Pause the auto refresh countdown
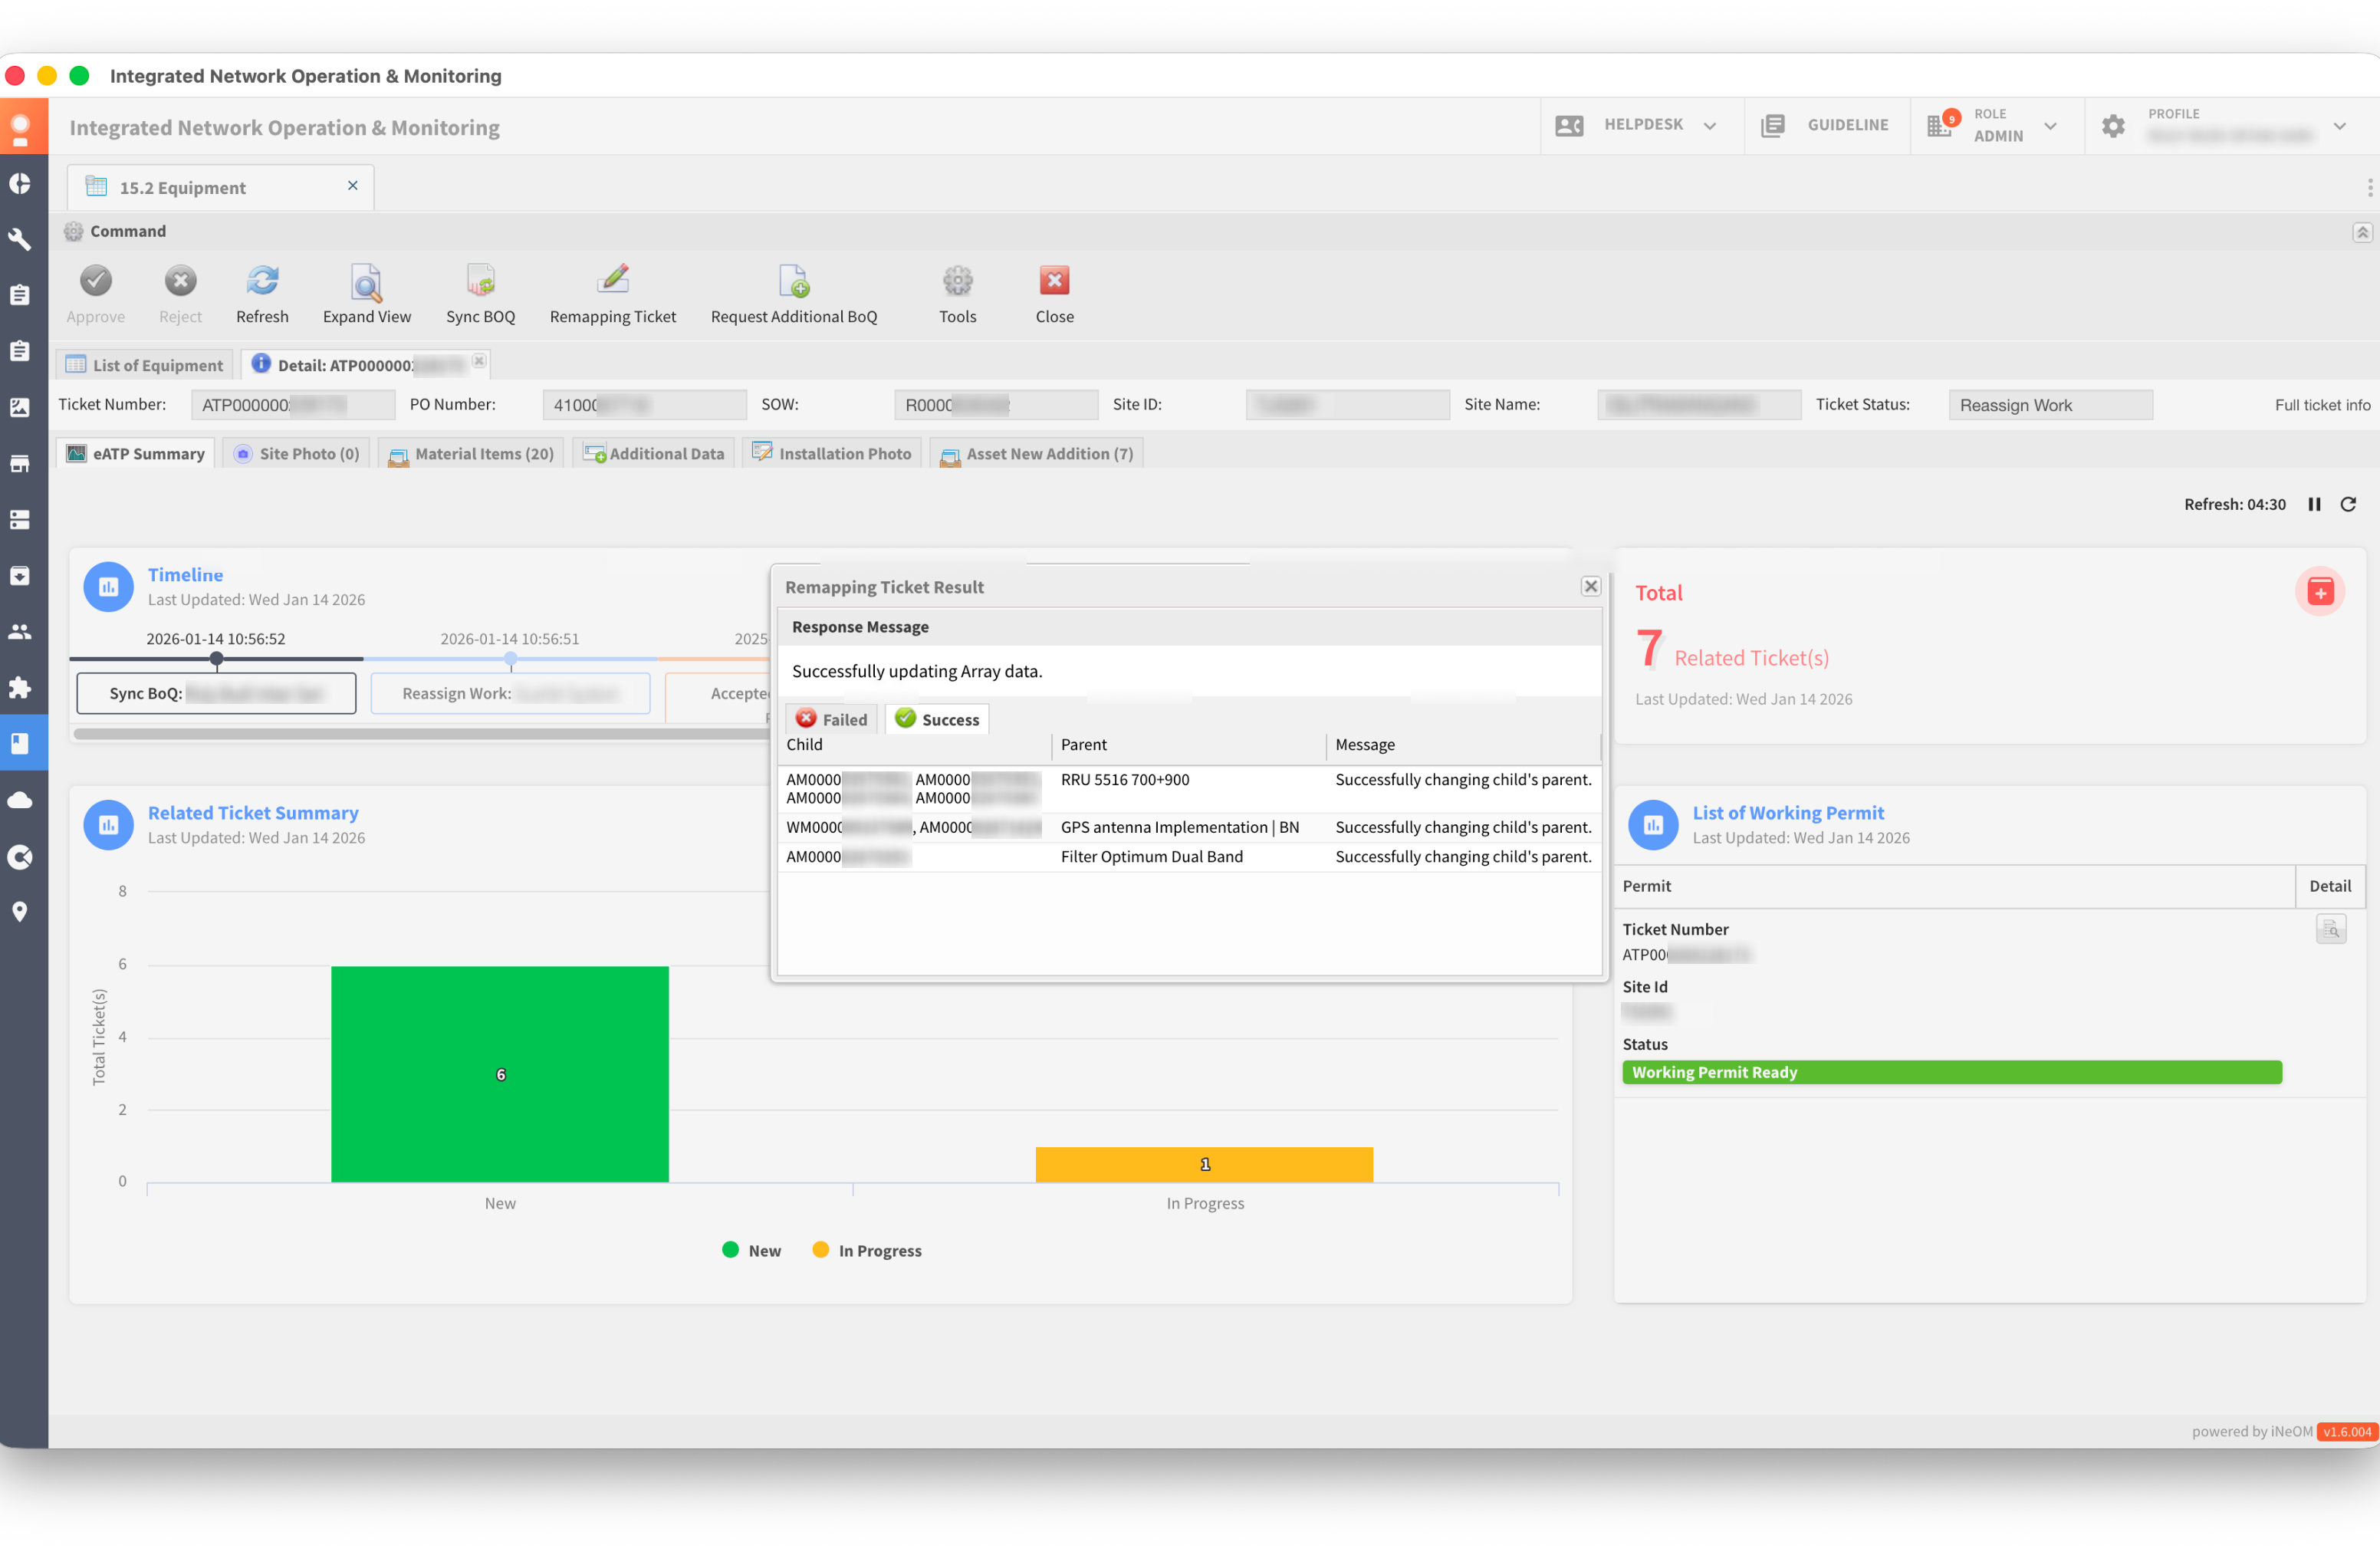 (x=2314, y=504)
